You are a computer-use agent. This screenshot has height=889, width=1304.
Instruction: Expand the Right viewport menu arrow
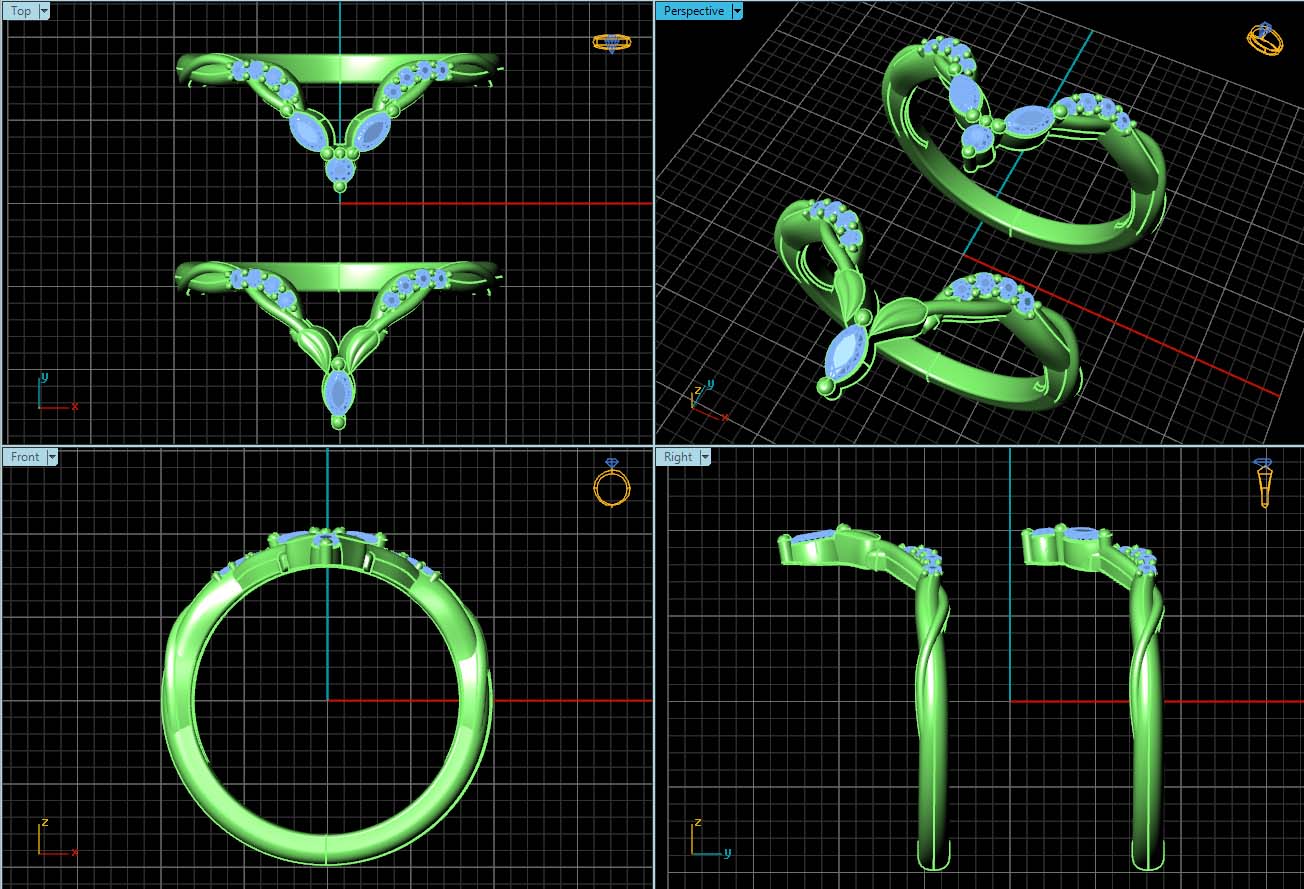pyautogui.click(x=705, y=457)
